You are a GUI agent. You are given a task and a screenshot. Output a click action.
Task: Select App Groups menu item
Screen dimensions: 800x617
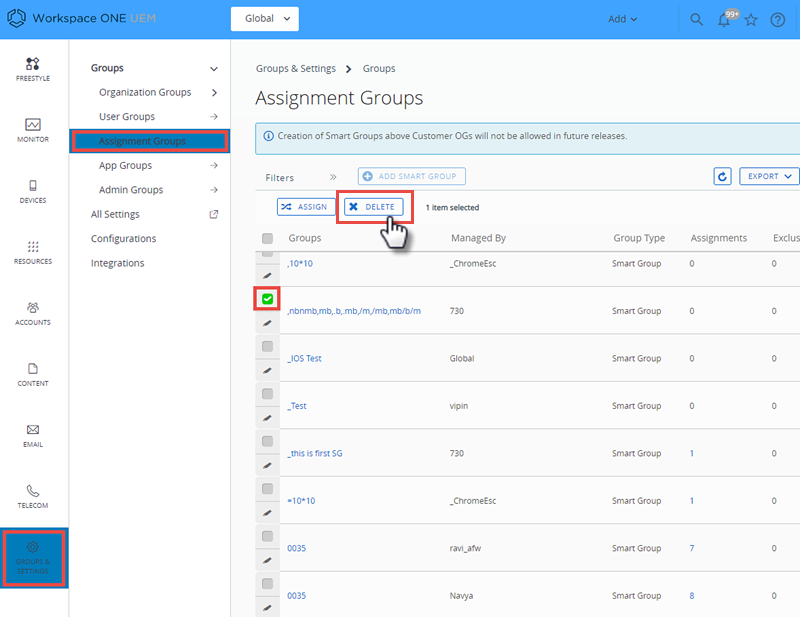pyautogui.click(x=125, y=165)
